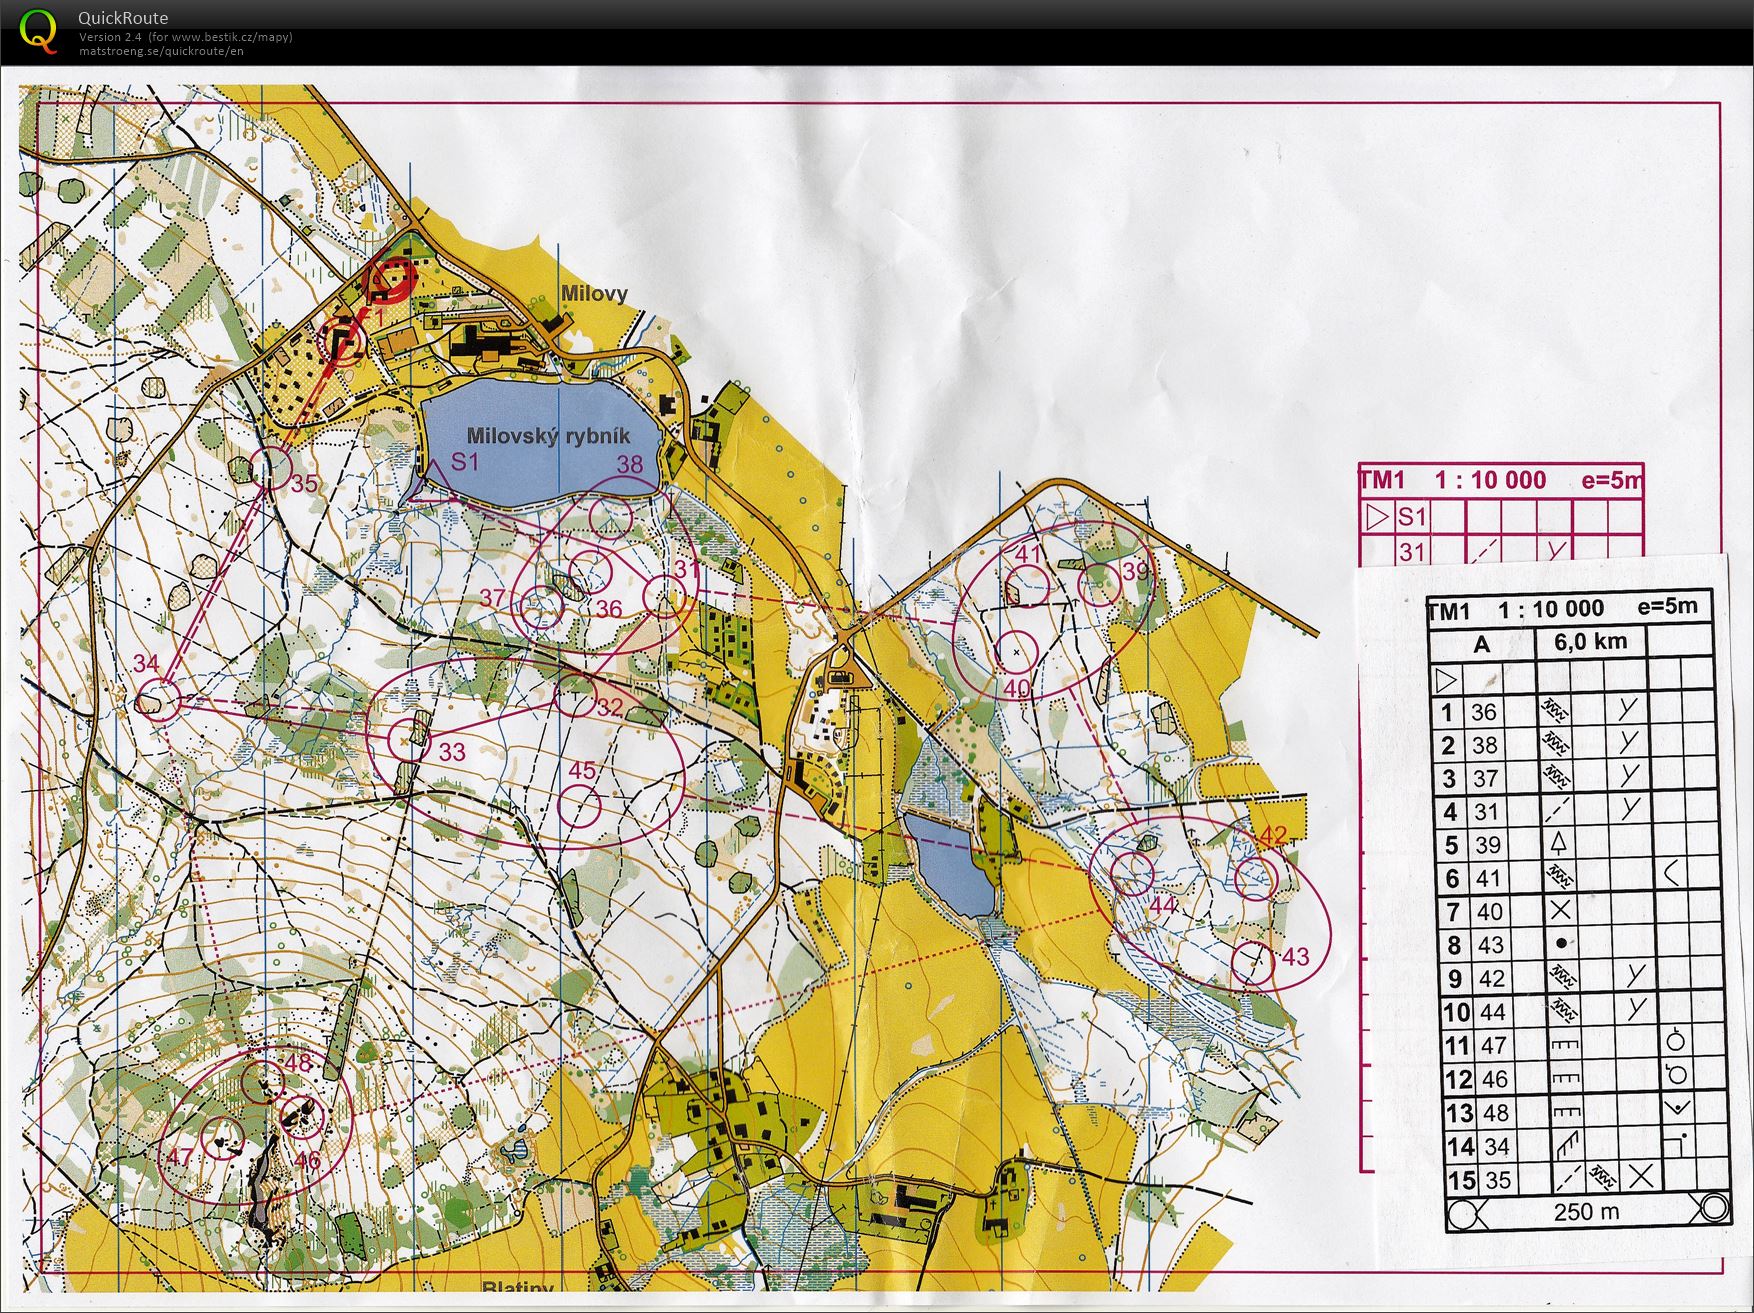Select control circle 40 on the map
The height and width of the screenshot is (1313, 1754).
pyautogui.click(x=1017, y=652)
